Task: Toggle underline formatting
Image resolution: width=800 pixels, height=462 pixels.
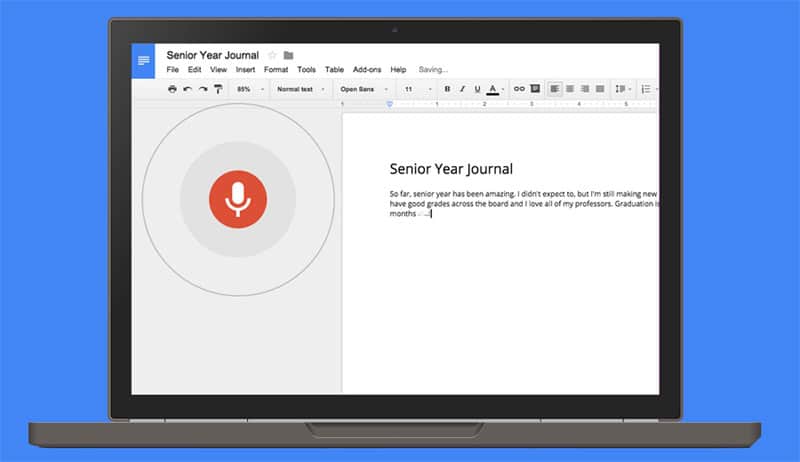Action: (477, 89)
